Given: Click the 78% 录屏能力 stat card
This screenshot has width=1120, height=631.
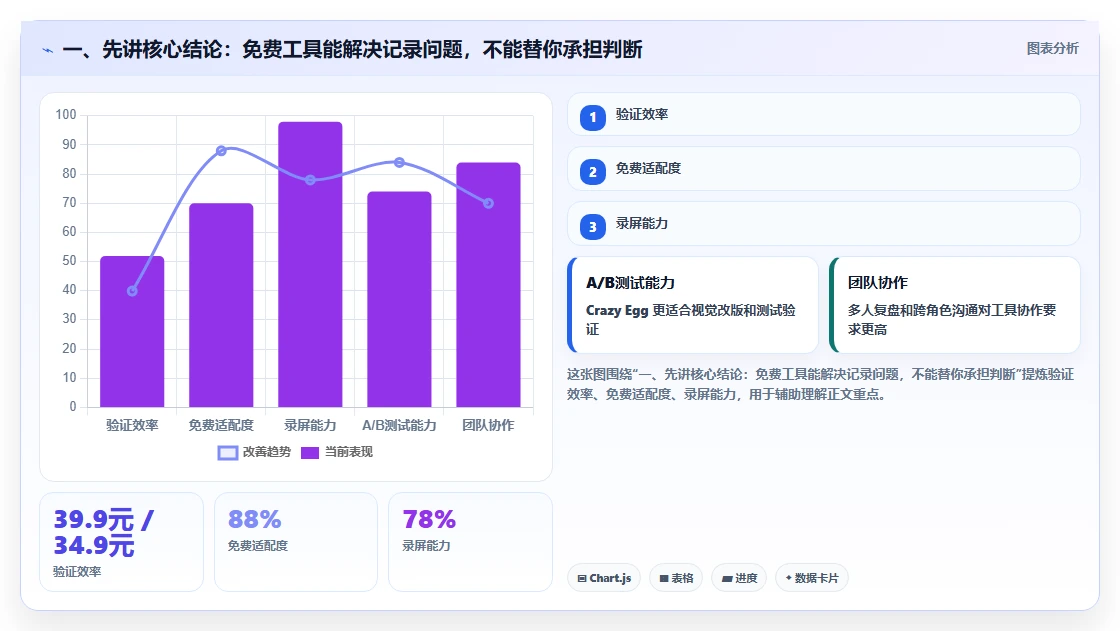Looking at the screenshot, I should click(471, 542).
